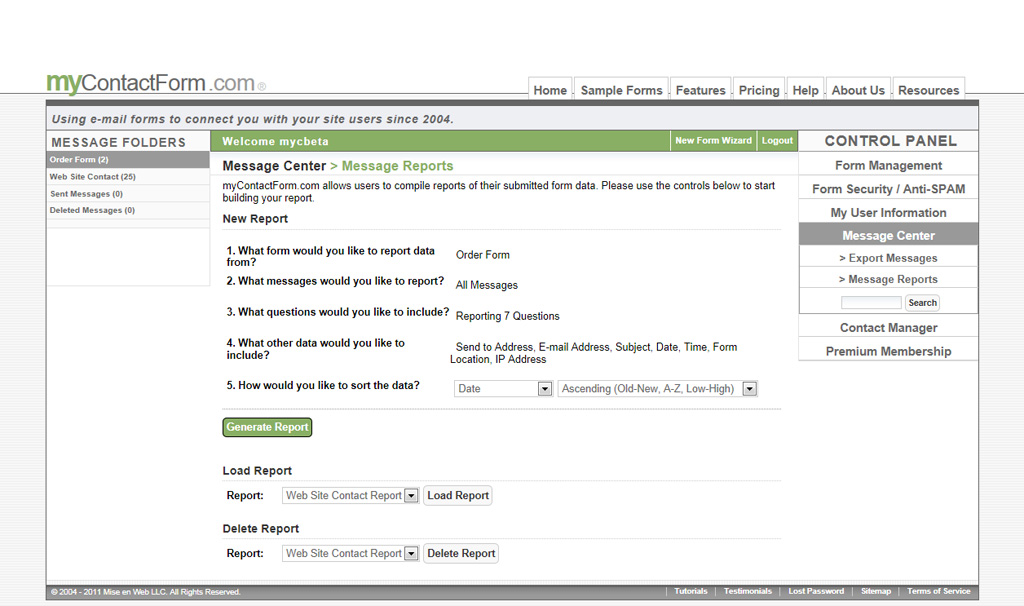Click the Generate Report button
Image resolution: width=1024 pixels, height=606 pixels.
pyautogui.click(x=267, y=427)
